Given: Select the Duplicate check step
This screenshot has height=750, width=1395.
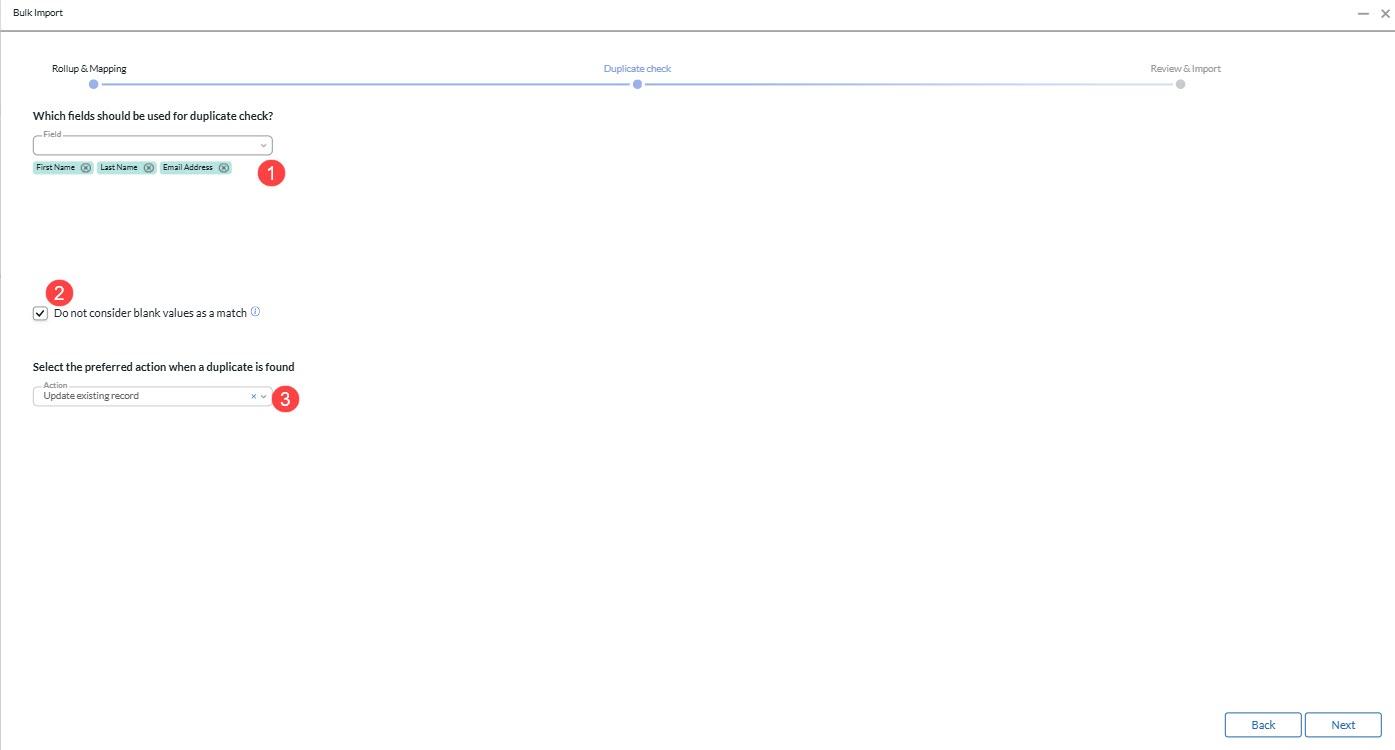Looking at the screenshot, I should coord(637,69).
